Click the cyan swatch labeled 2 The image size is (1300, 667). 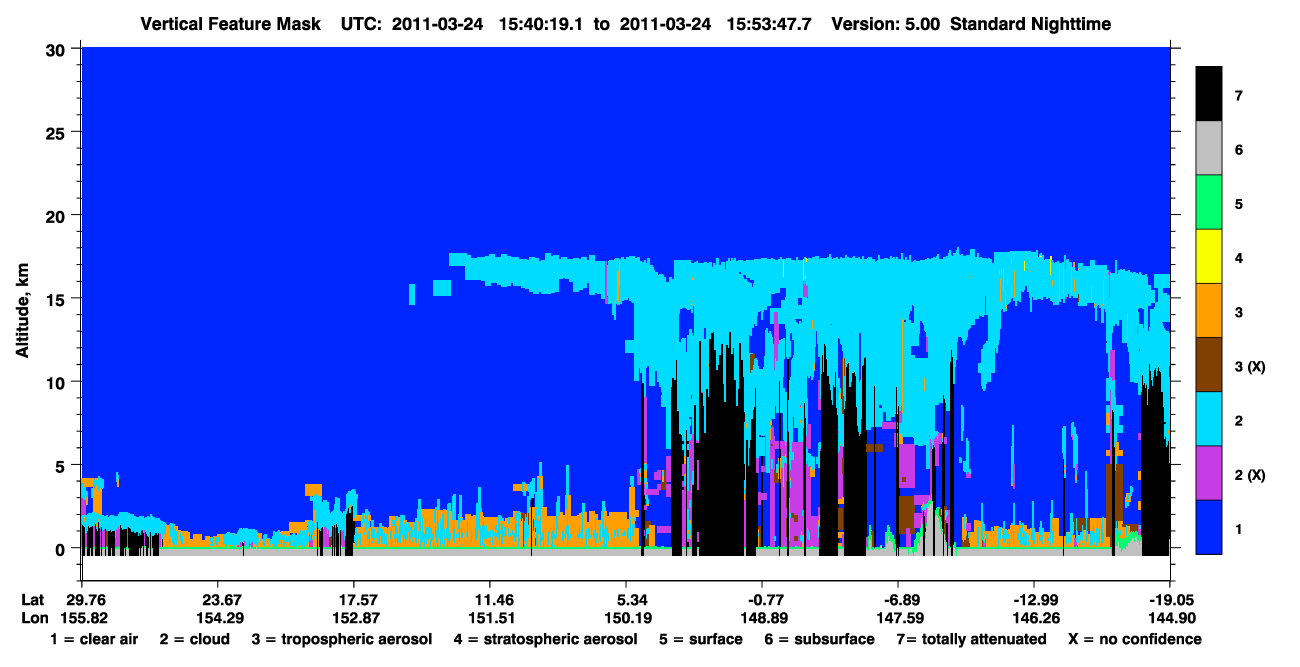(1209, 418)
